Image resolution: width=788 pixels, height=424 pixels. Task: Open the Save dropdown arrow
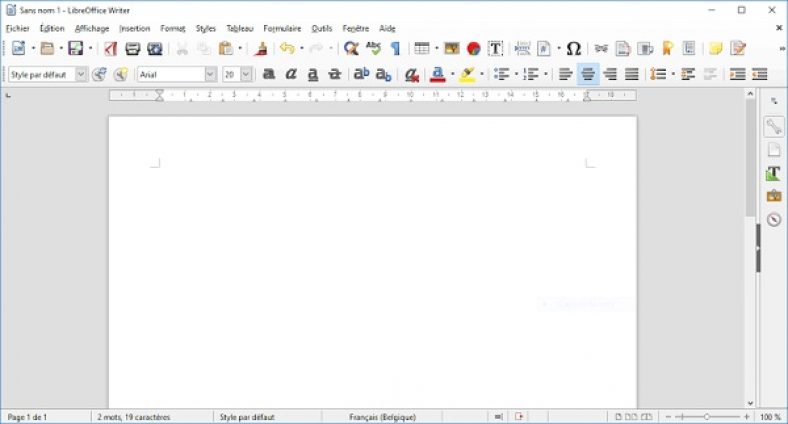coord(90,48)
